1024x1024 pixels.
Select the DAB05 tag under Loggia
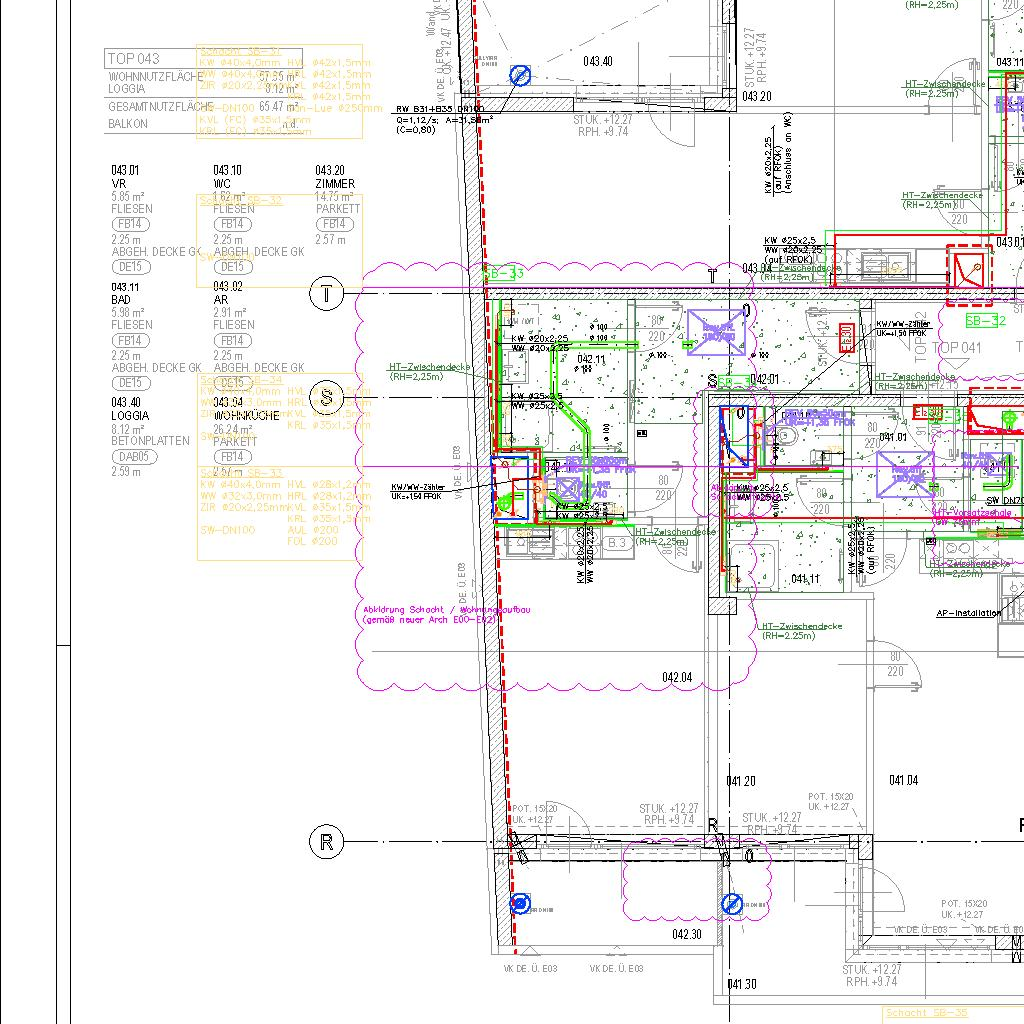coord(132,456)
